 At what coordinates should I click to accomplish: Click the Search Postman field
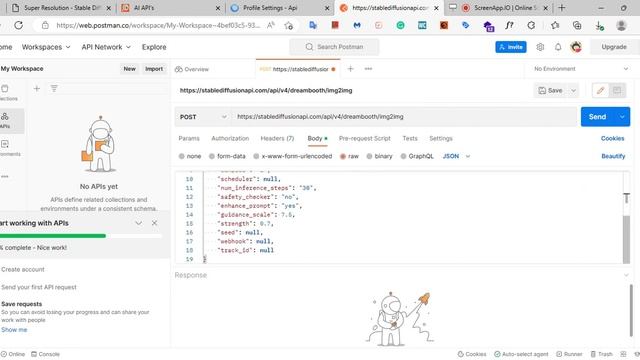334,47
